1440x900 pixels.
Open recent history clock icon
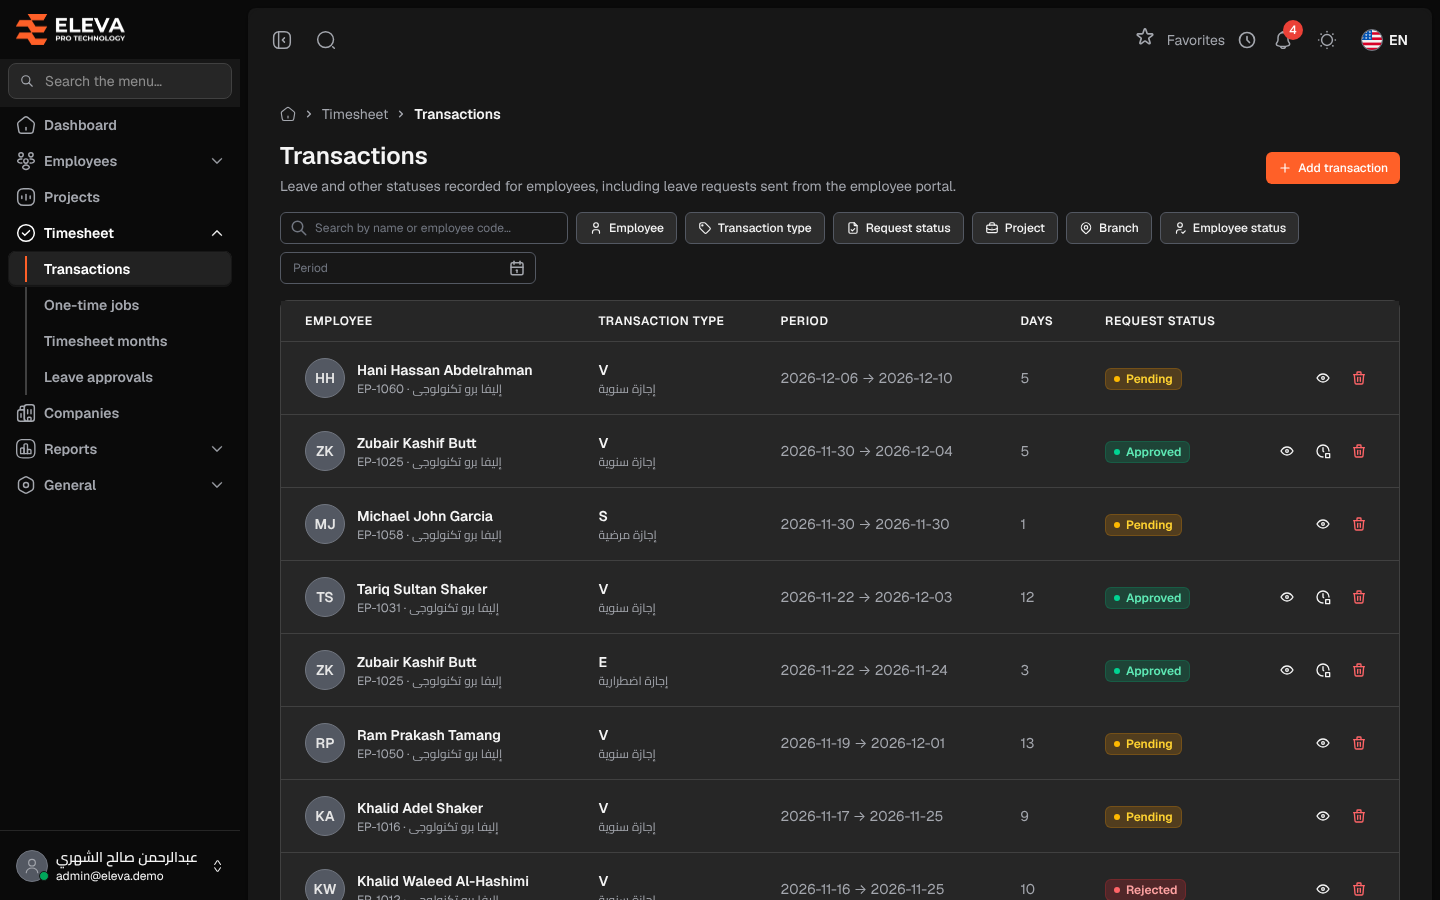[x=1247, y=40]
